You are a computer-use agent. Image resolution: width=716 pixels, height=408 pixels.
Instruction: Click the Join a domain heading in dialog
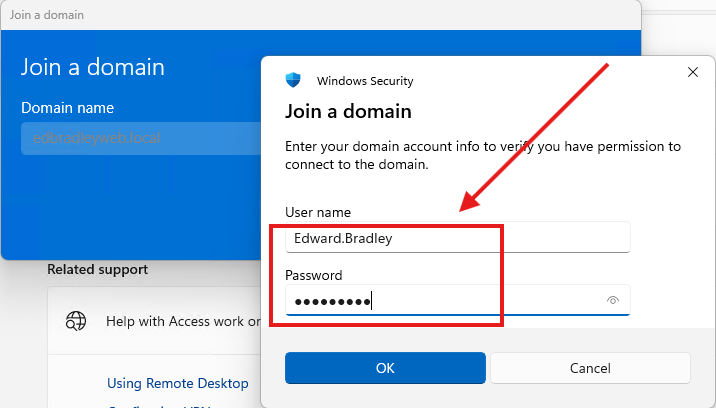click(x=348, y=111)
